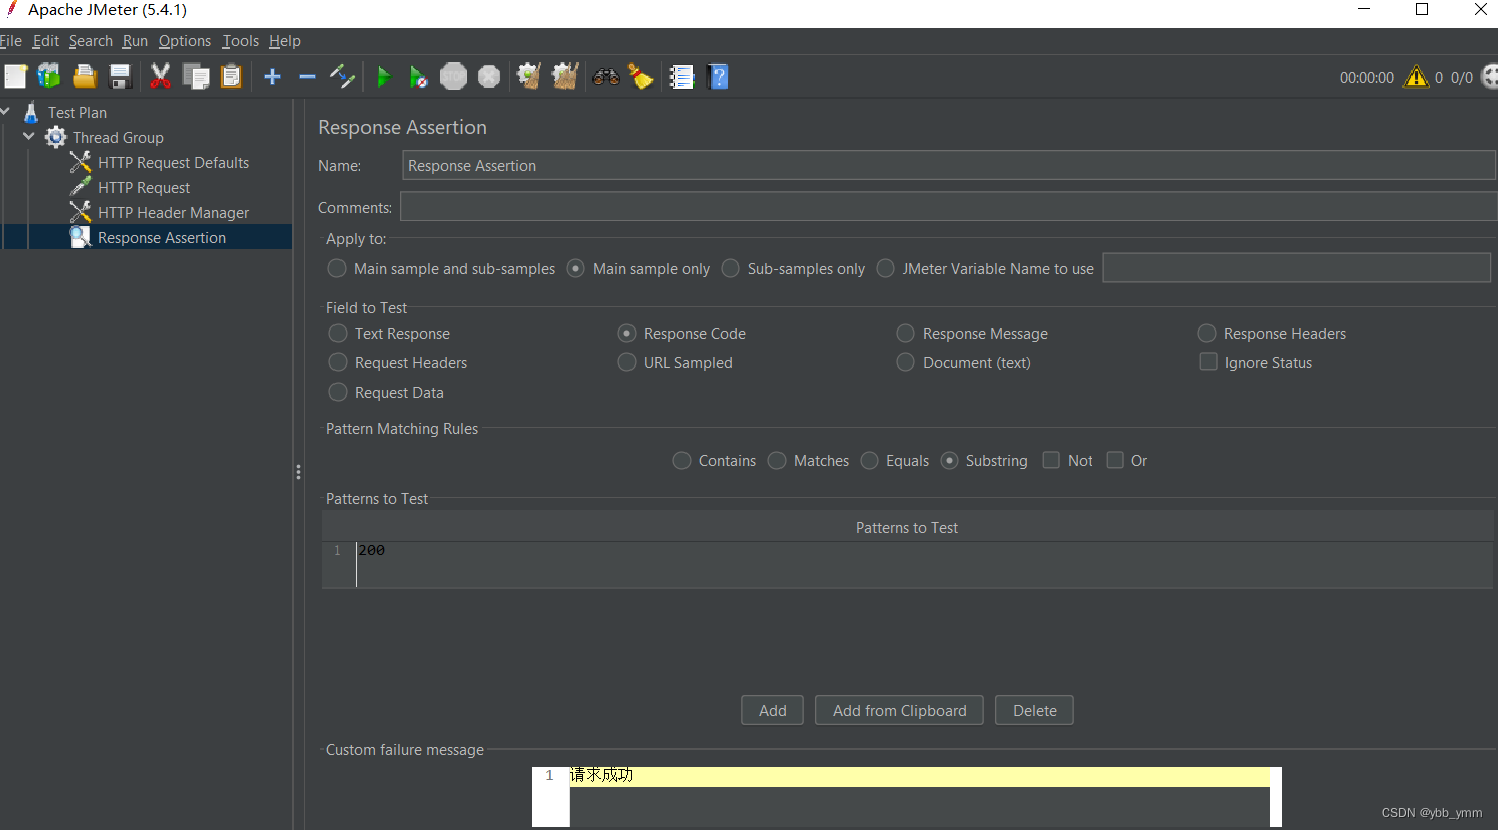This screenshot has width=1498, height=830.
Task: Click the Thread Group gear icon
Action: pyautogui.click(x=56, y=137)
